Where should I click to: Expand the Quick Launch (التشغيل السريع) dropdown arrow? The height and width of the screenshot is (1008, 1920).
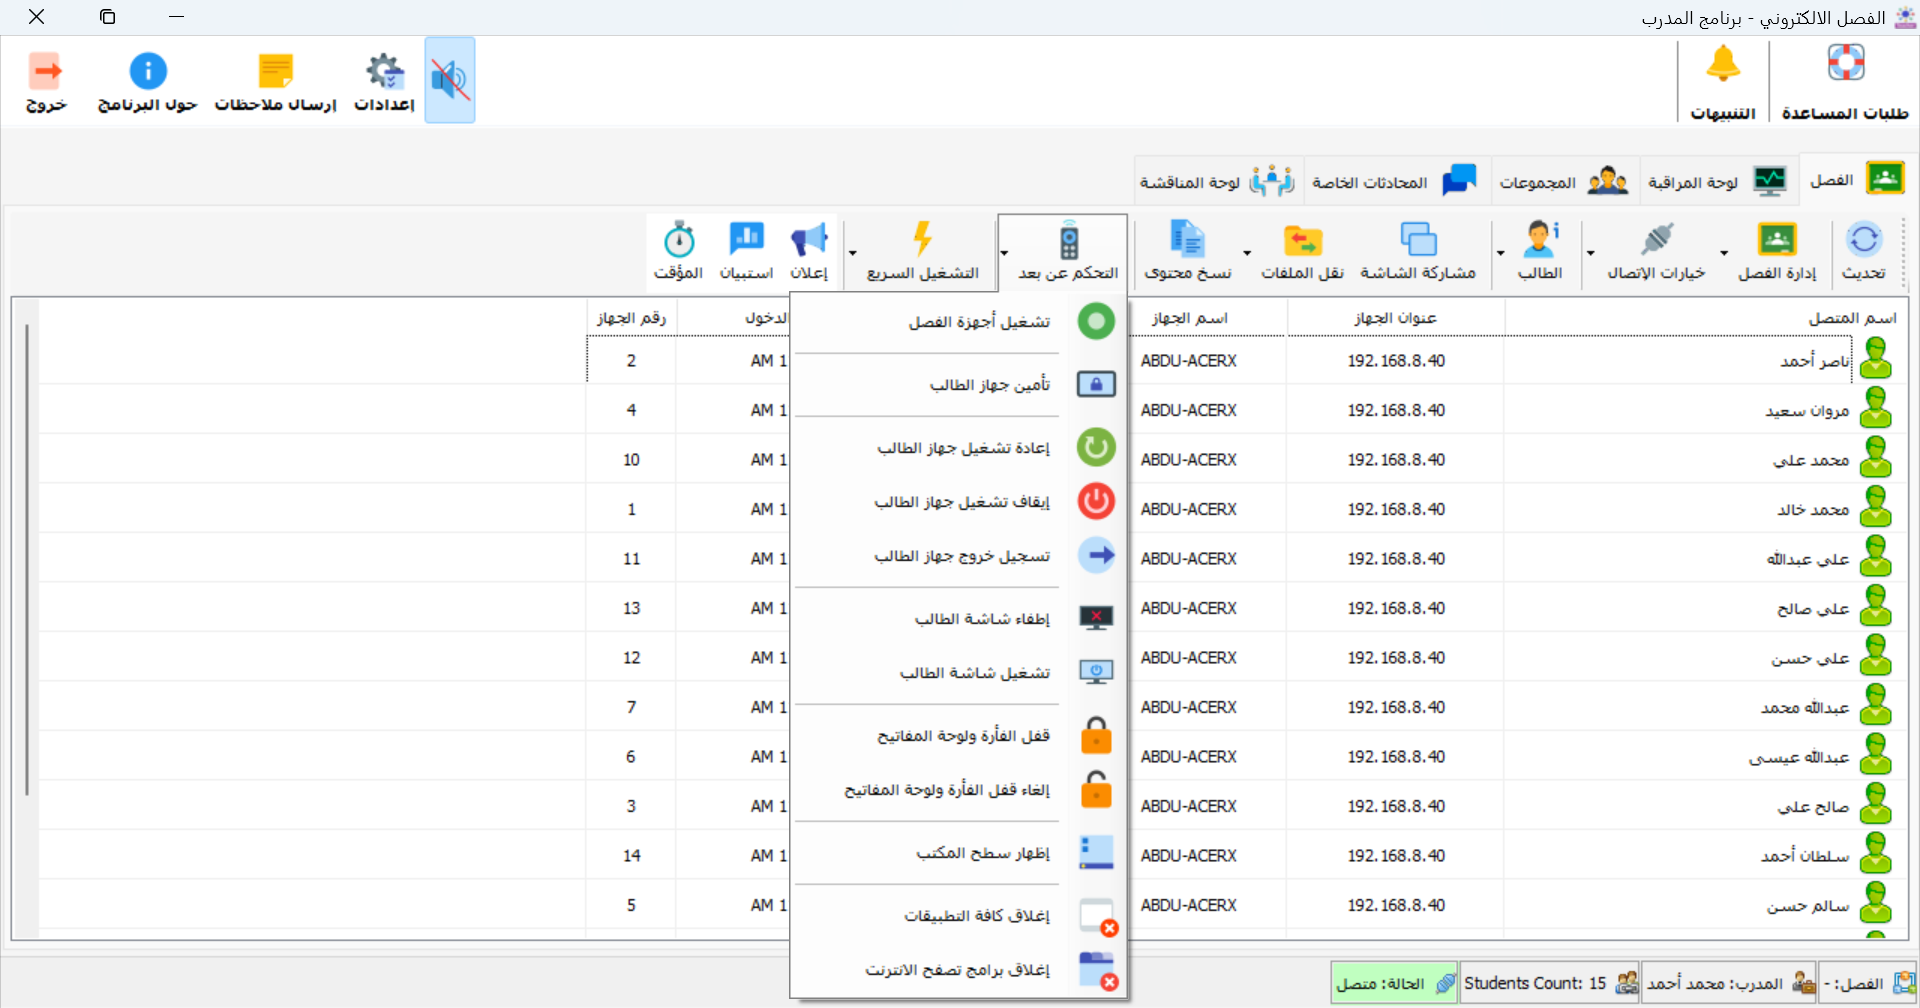click(852, 254)
